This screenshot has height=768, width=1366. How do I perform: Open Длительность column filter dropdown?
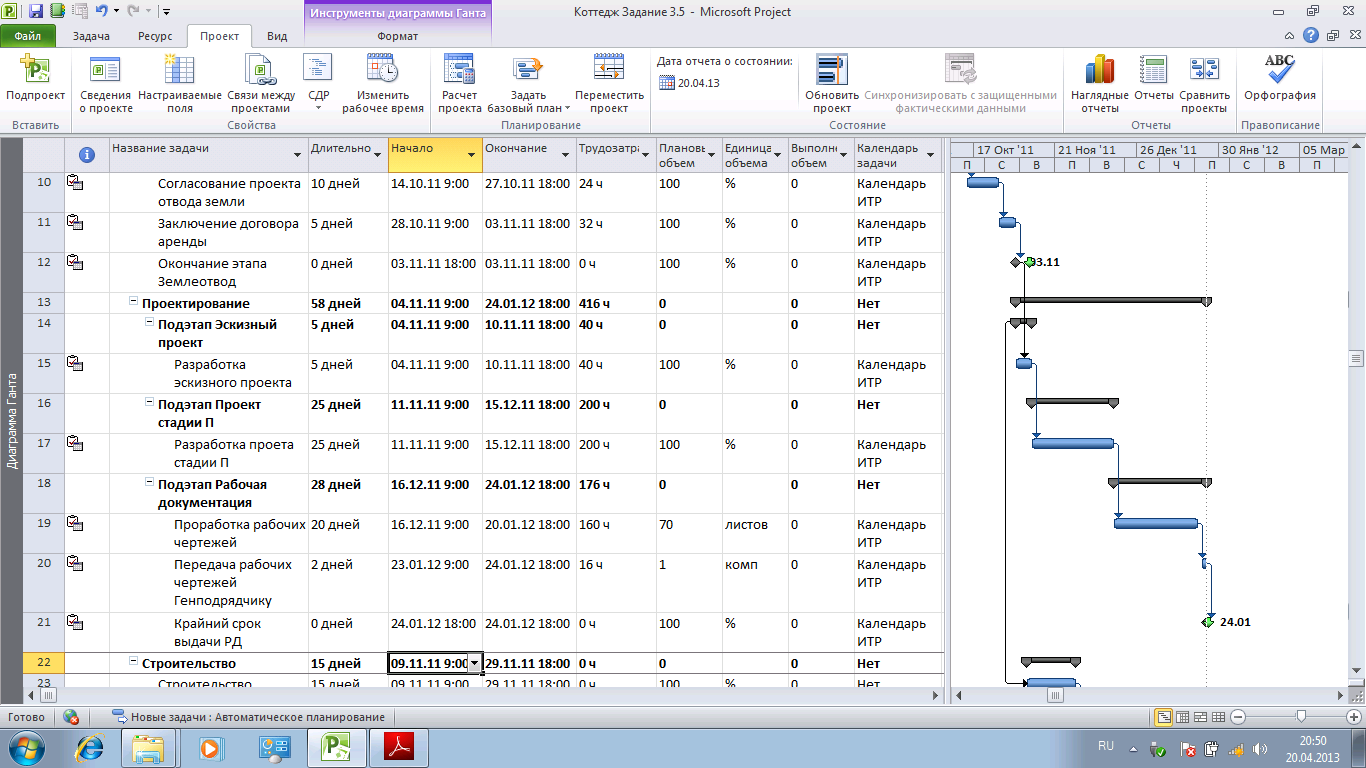click(378, 155)
